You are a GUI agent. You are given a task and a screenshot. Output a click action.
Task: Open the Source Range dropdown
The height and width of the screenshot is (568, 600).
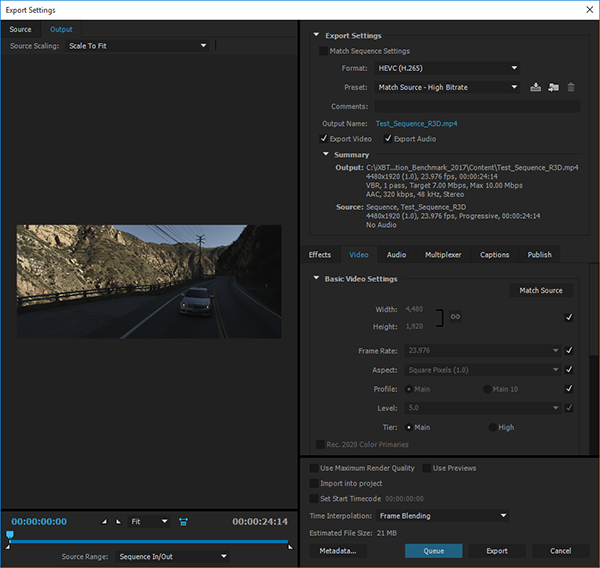point(172,557)
